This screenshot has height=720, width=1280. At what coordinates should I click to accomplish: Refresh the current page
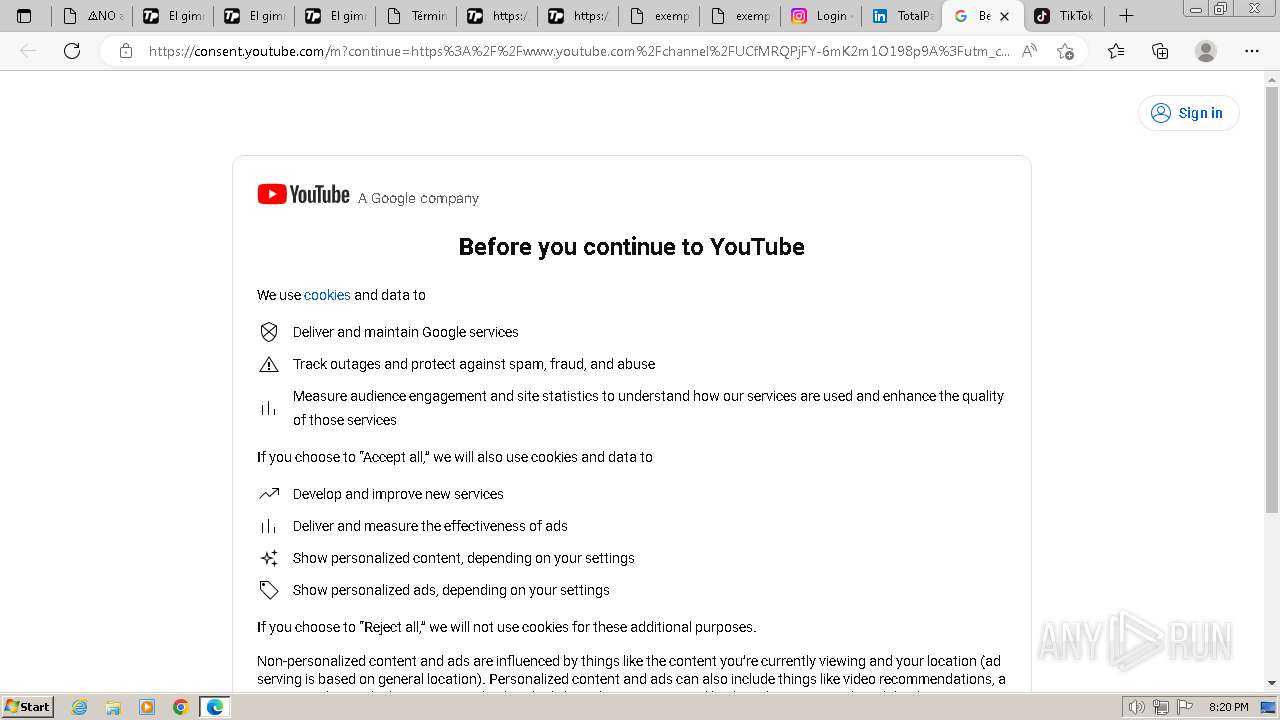click(x=72, y=51)
